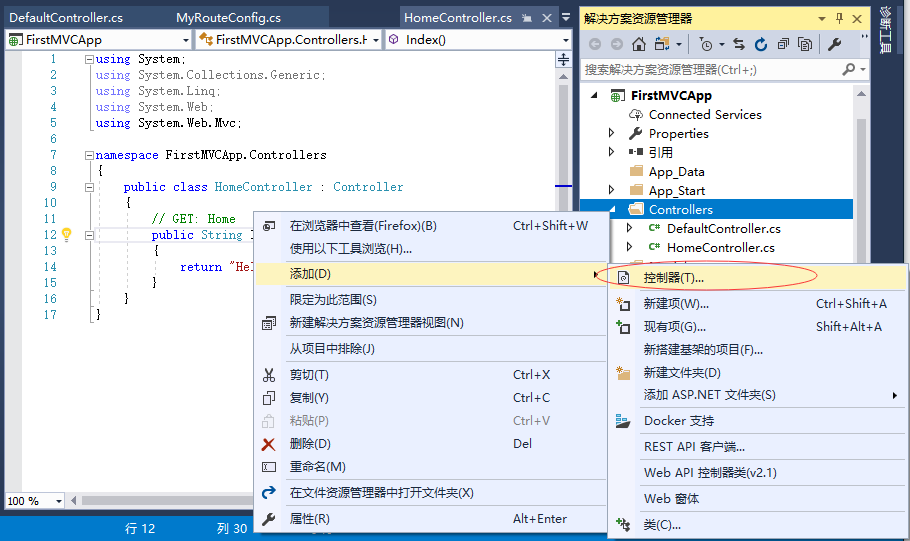Expand the App_Start folder node
Viewport: 910px width, 541px height.
click(612, 191)
